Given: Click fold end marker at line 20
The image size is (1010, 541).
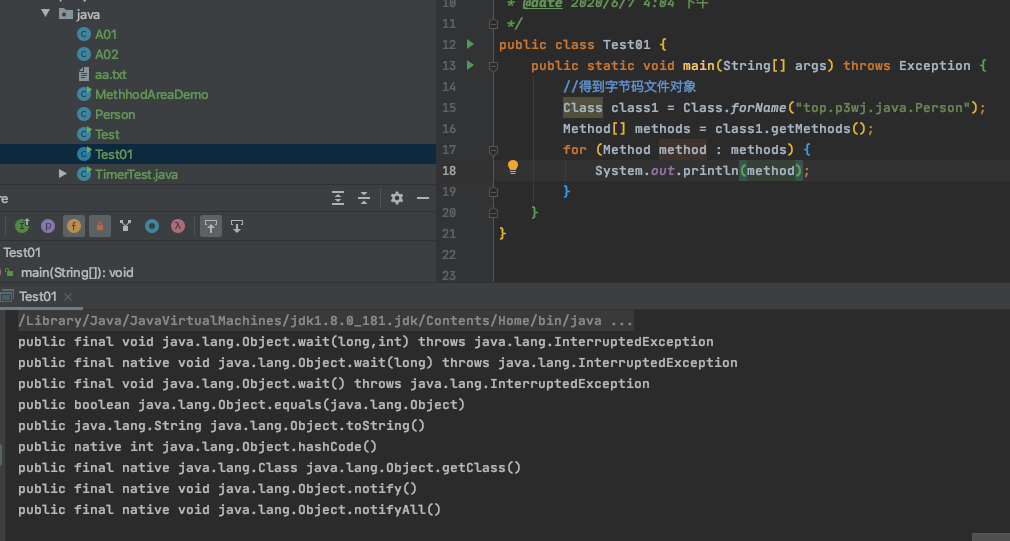Looking at the screenshot, I should 493,213.
